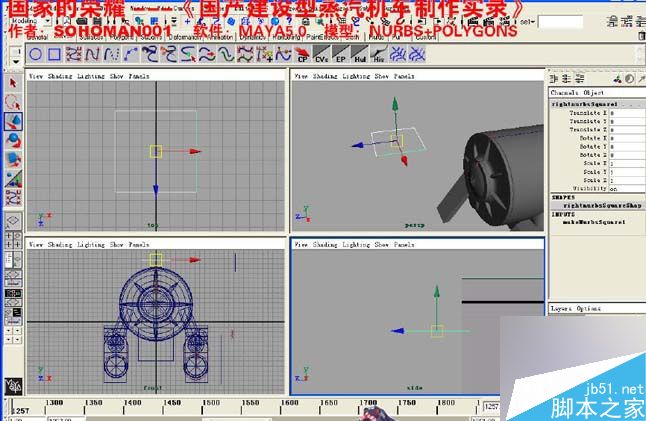
Task: Click the blue Z arrow manipulator in perspective view
Action: point(358,145)
